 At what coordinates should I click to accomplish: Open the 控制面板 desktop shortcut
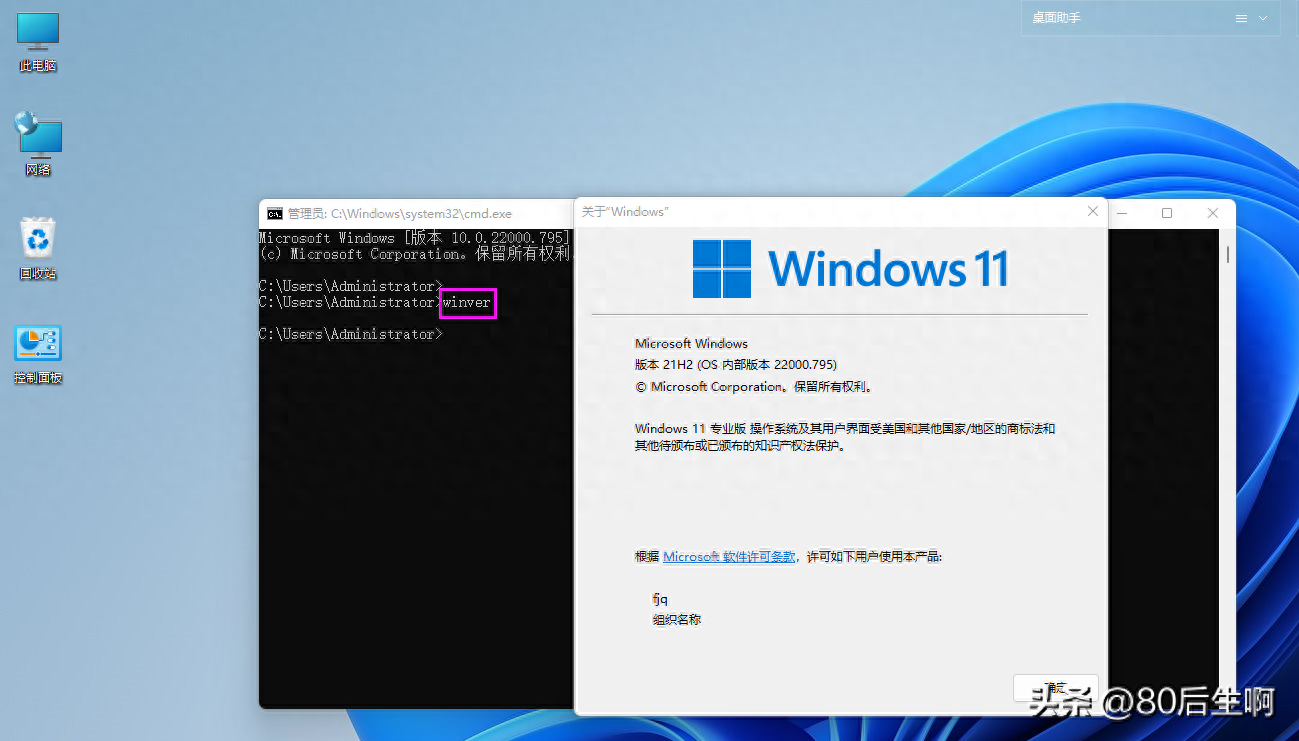[38, 351]
